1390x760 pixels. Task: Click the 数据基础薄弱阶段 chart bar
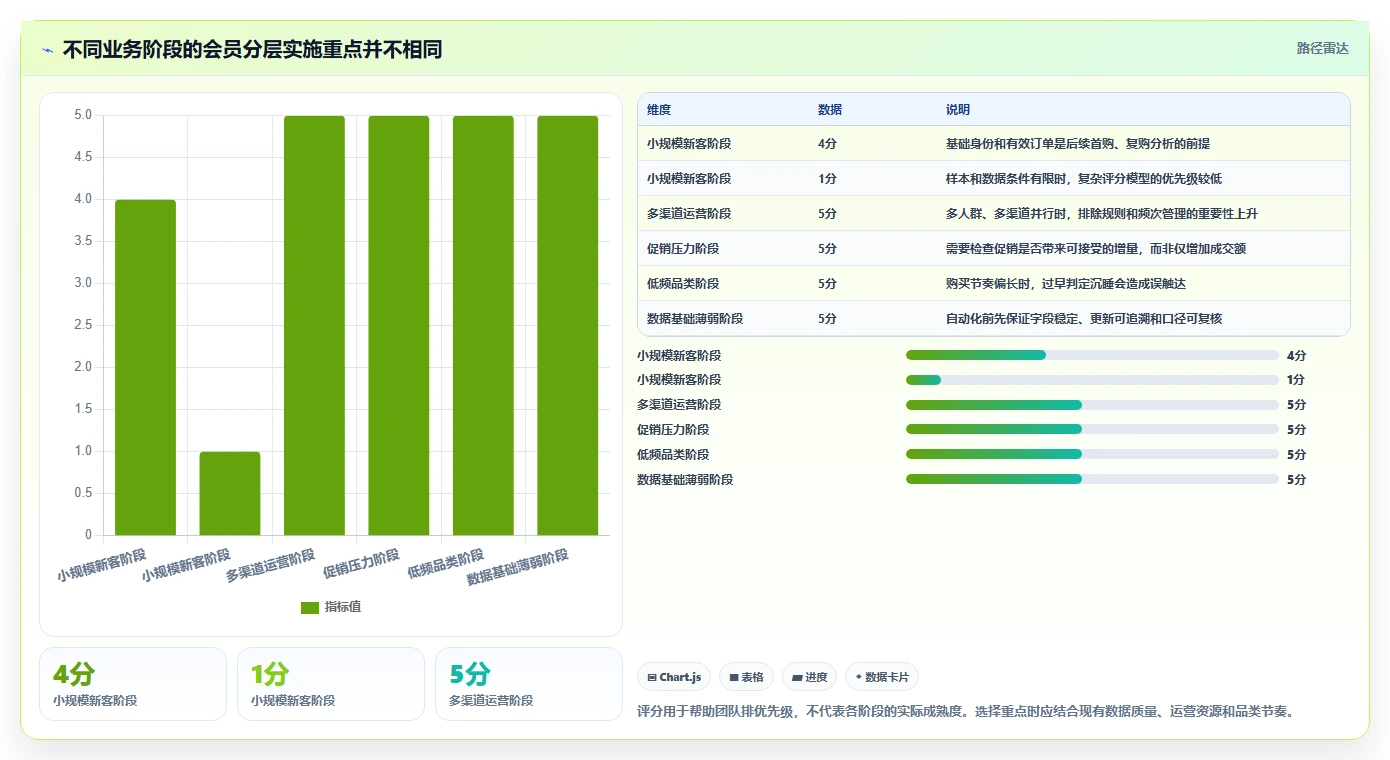click(x=568, y=325)
